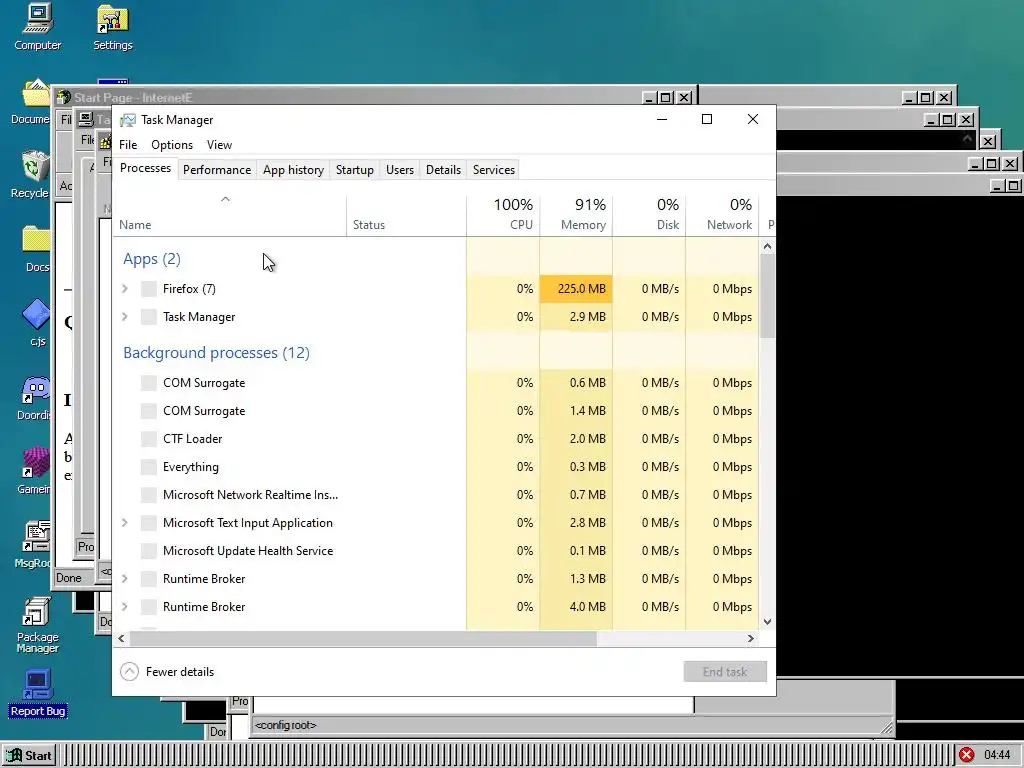This screenshot has width=1024, height=768.
Task: Click the horizontal scrollbar right arrow
Action: point(750,638)
